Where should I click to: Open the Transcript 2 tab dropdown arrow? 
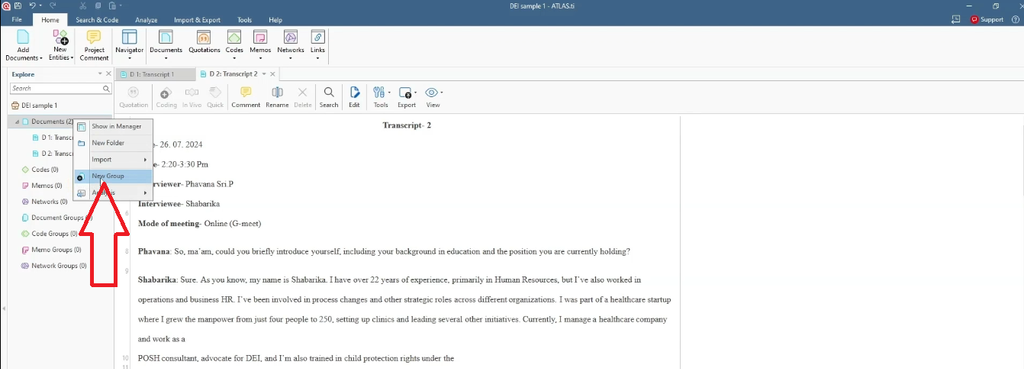tap(264, 74)
